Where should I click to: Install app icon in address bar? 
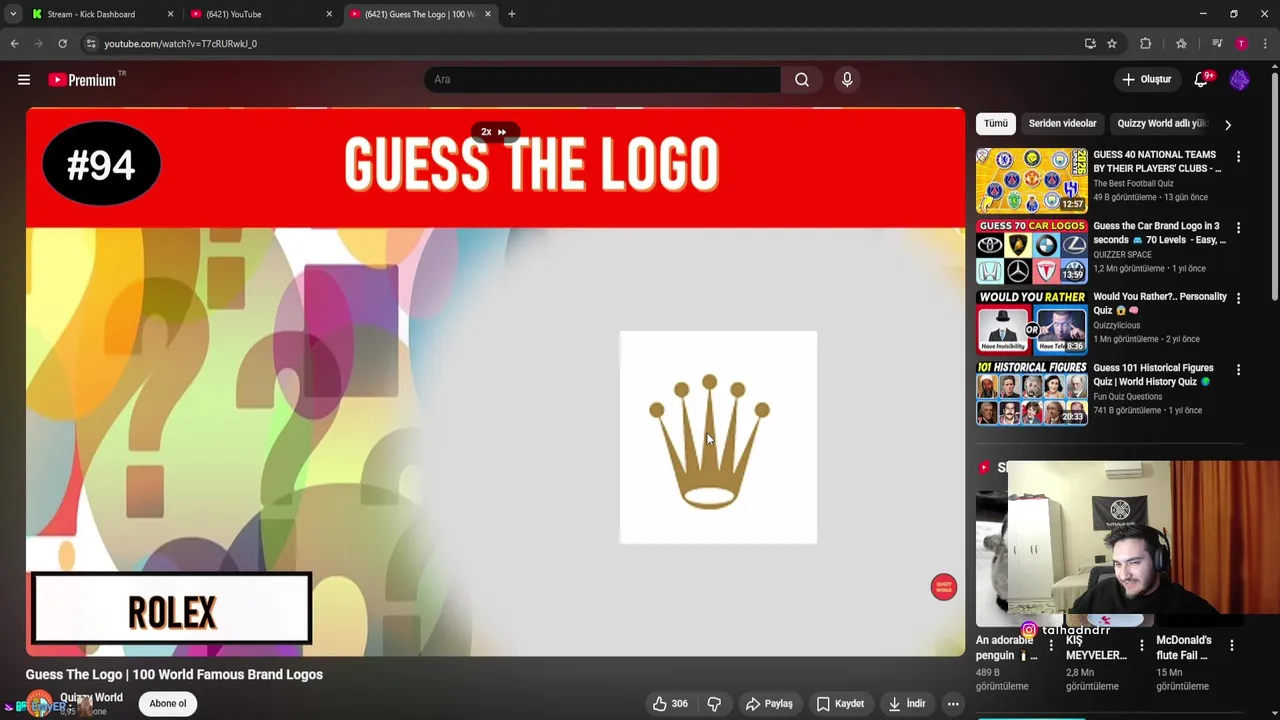(1090, 43)
